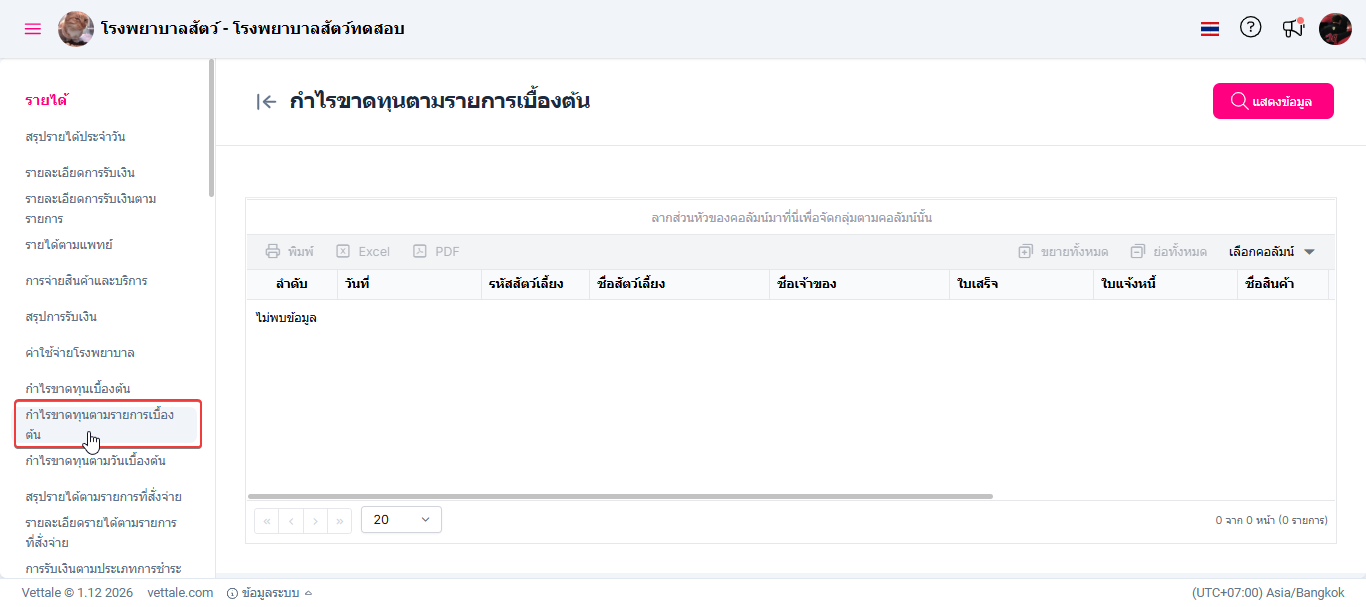This screenshot has height=607, width=1366.
Task: Open help question mark icon
Action: [1251, 28]
